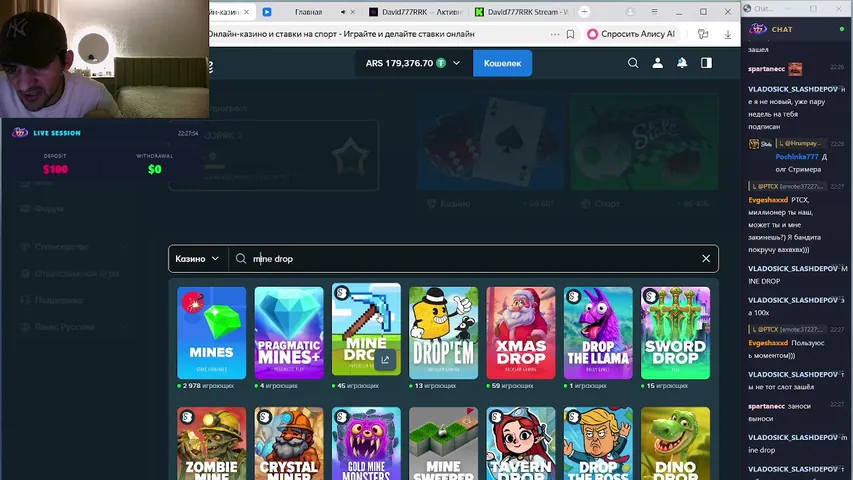This screenshot has width=853, height=480.
Task: Open the Mine Drop game tile
Action: click(x=366, y=329)
